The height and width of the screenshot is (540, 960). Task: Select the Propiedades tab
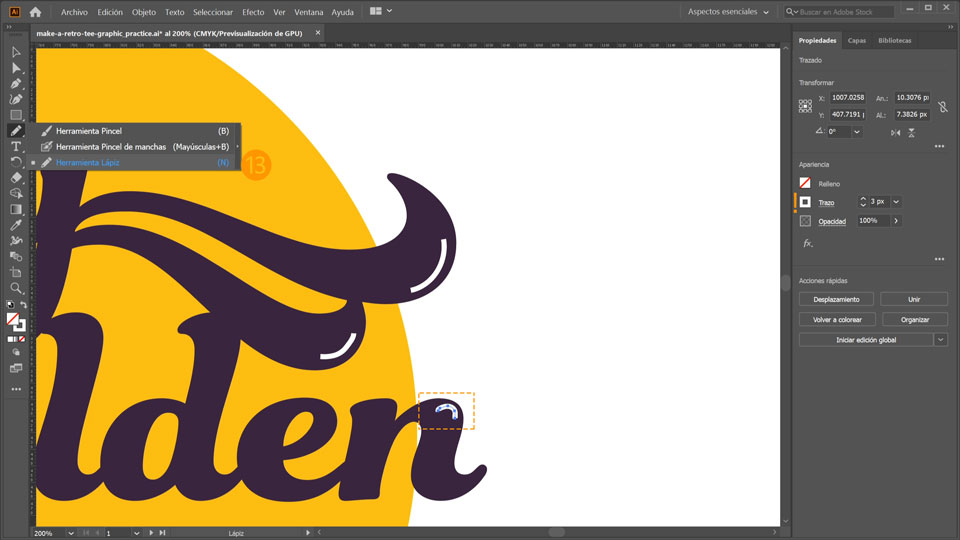coord(817,40)
